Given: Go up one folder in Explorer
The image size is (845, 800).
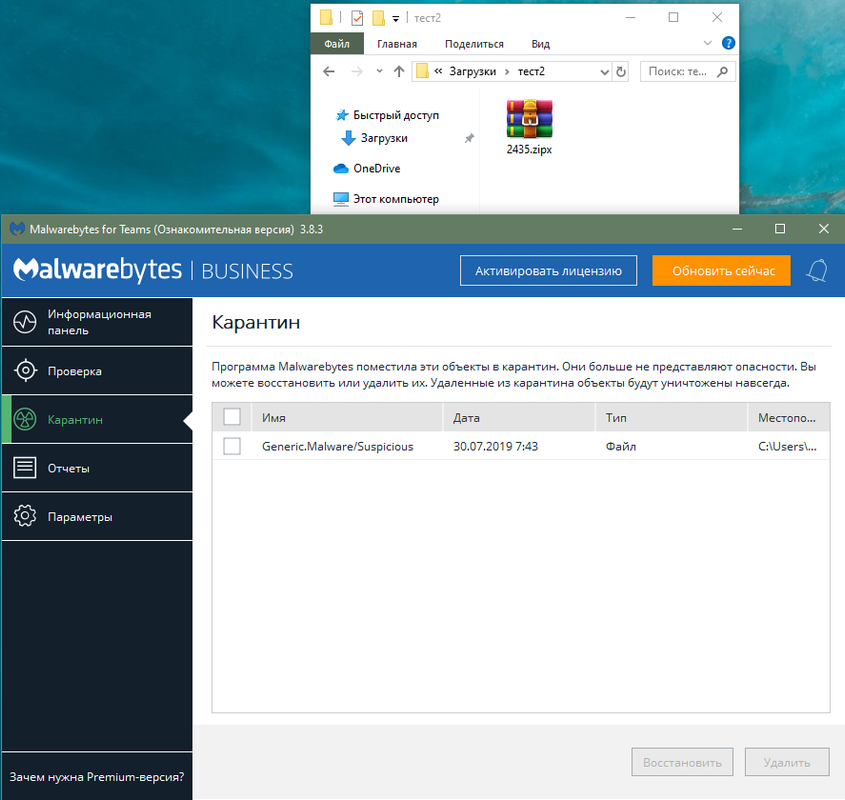Looking at the screenshot, I should pyautogui.click(x=399, y=71).
